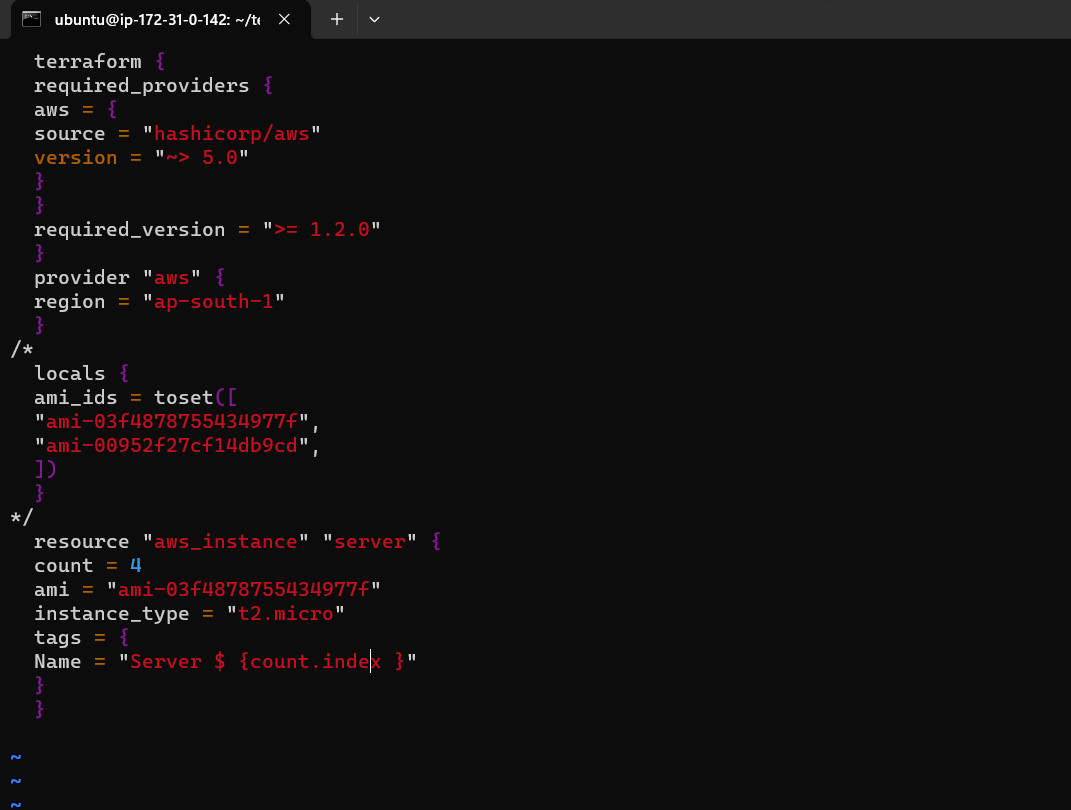The width and height of the screenshot is (1071, 810).
Task: Click the opening comment marker /*
Action: 22,350
